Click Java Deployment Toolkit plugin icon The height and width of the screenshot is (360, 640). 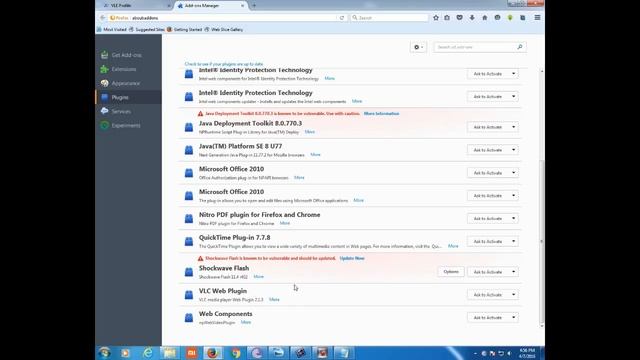[x=189, y=127]
